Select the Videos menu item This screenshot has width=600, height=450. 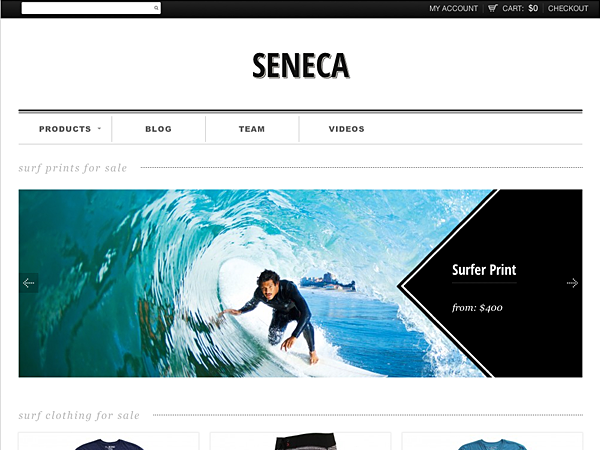point(346,129)
